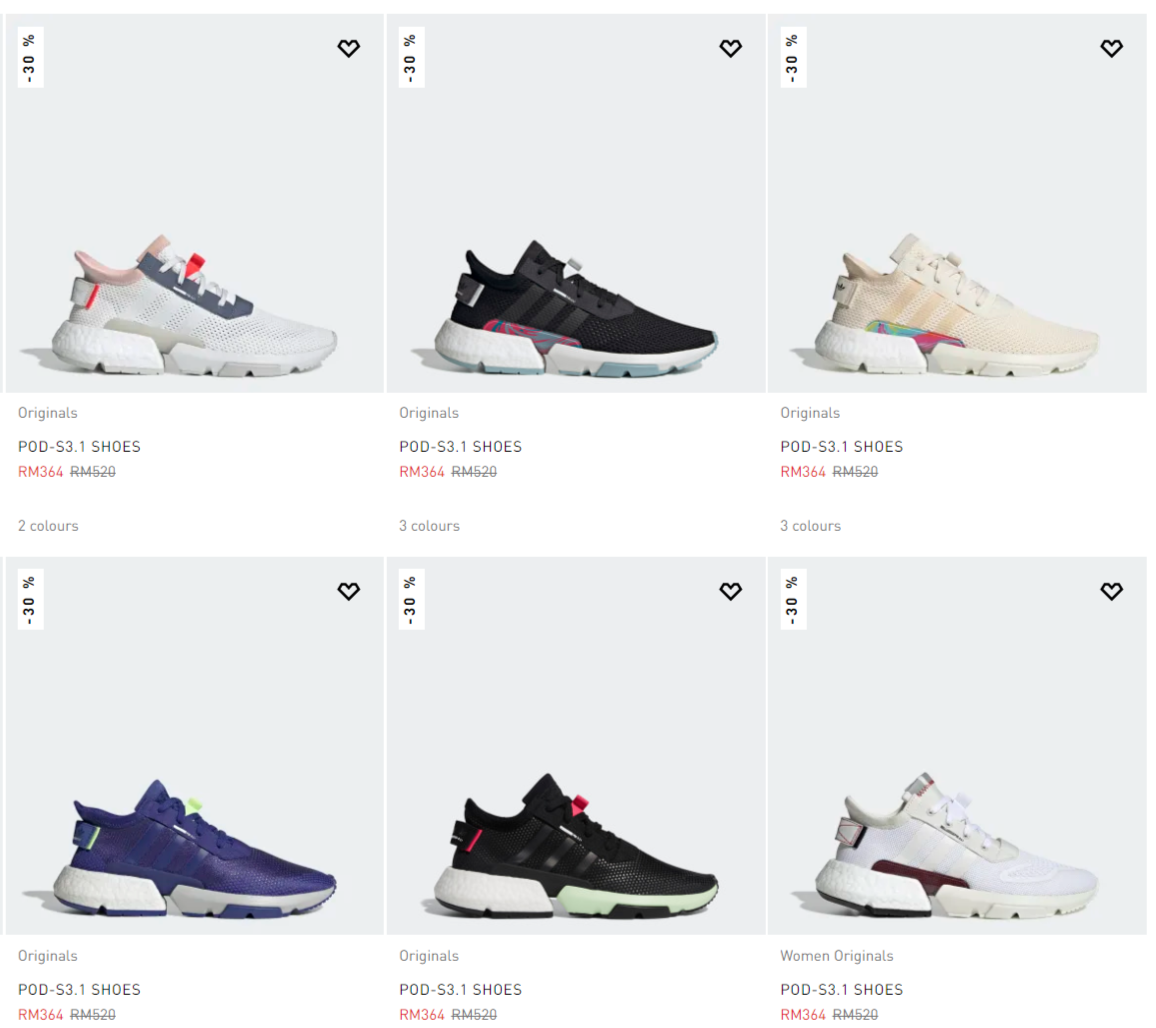Click the Women Originals category label
The height and width of the screenshot is (1028, 1156).
837,956
